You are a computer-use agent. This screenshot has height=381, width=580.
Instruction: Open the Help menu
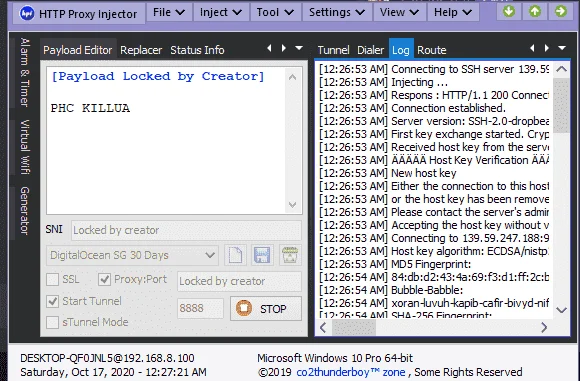pyautogui.click(x=453, y=12)
